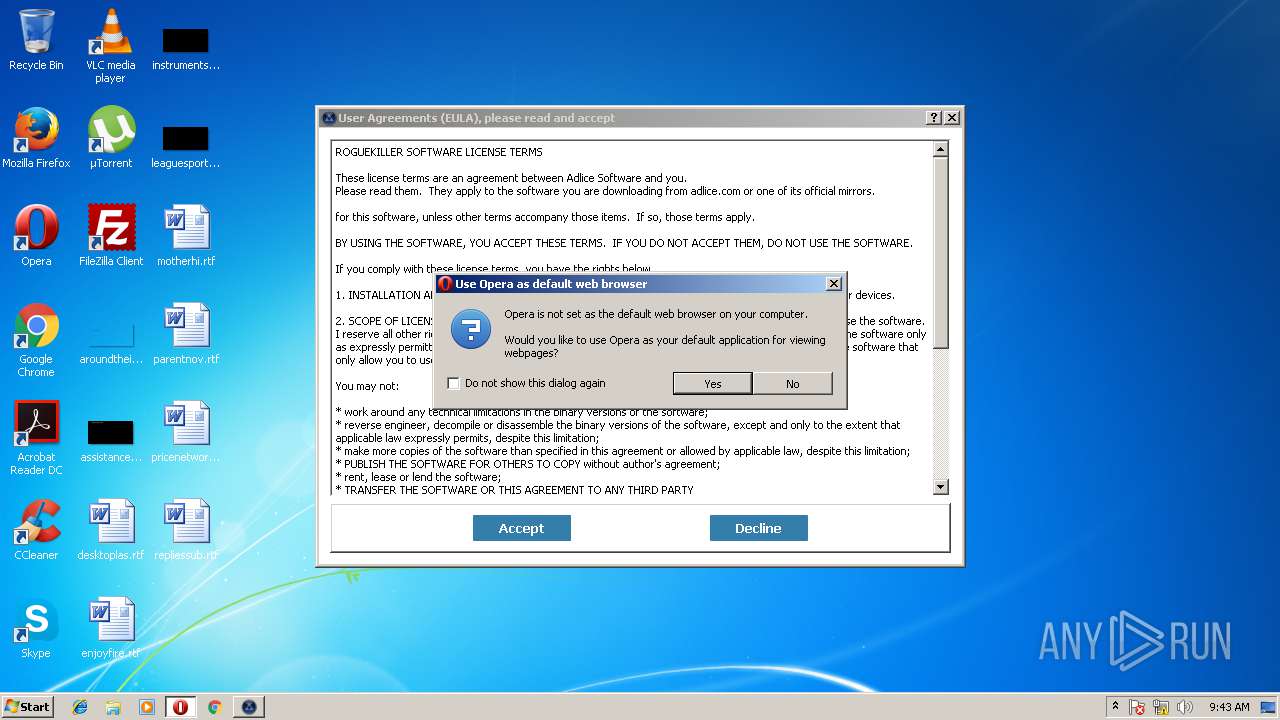Click 'ROGUEKILLER SOFTWARE LICENSE TERMS' heading
This screenshot has height=720, width=1280.
(439, 152)
